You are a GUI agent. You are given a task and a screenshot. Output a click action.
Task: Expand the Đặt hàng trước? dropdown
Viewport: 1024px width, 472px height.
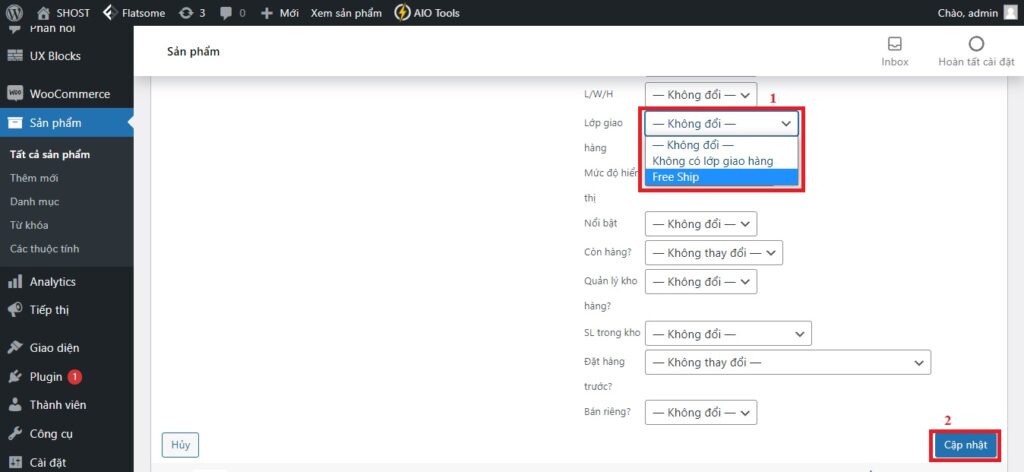pyautogui.click(x=788, y=362)
